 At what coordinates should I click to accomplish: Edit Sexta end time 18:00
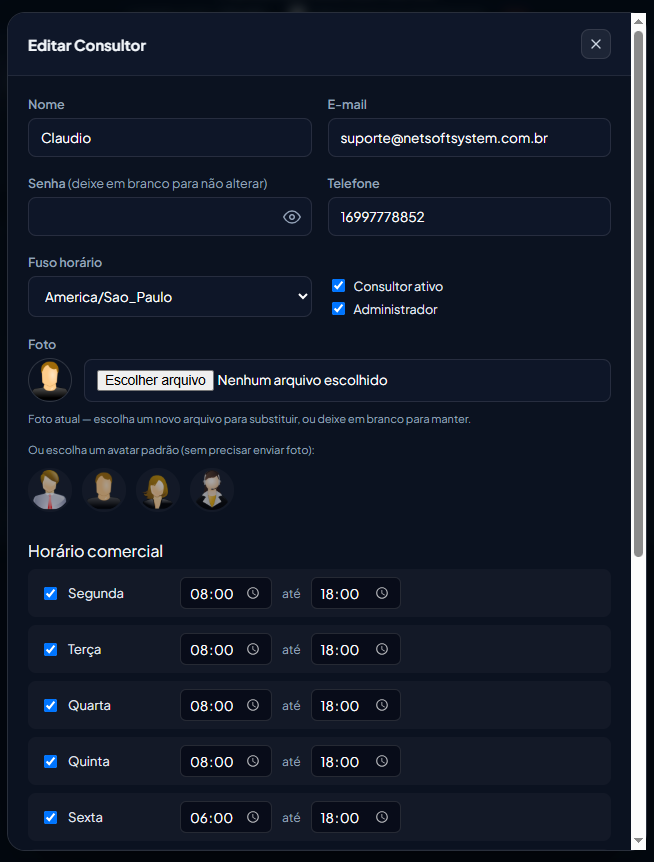(x=356, y=818)
